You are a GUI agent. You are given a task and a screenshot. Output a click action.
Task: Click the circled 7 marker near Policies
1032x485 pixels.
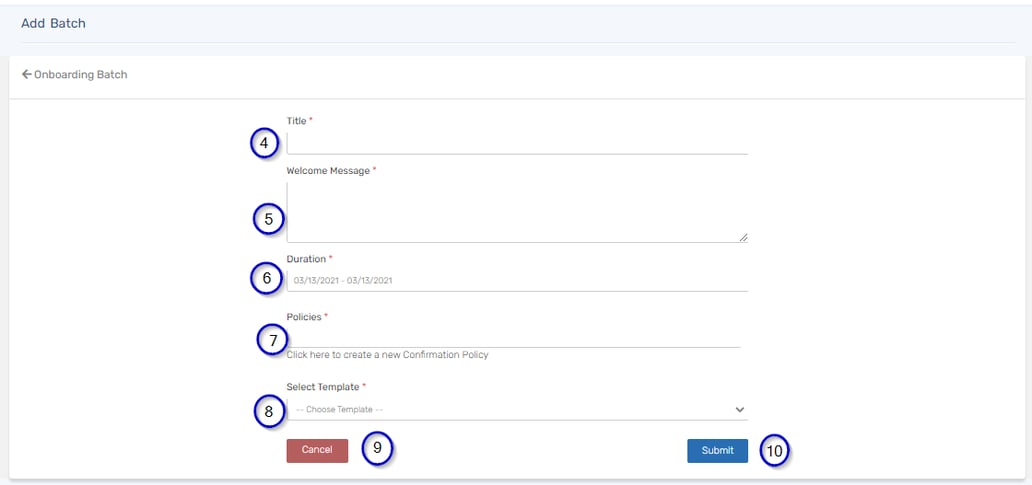(273, 340)
